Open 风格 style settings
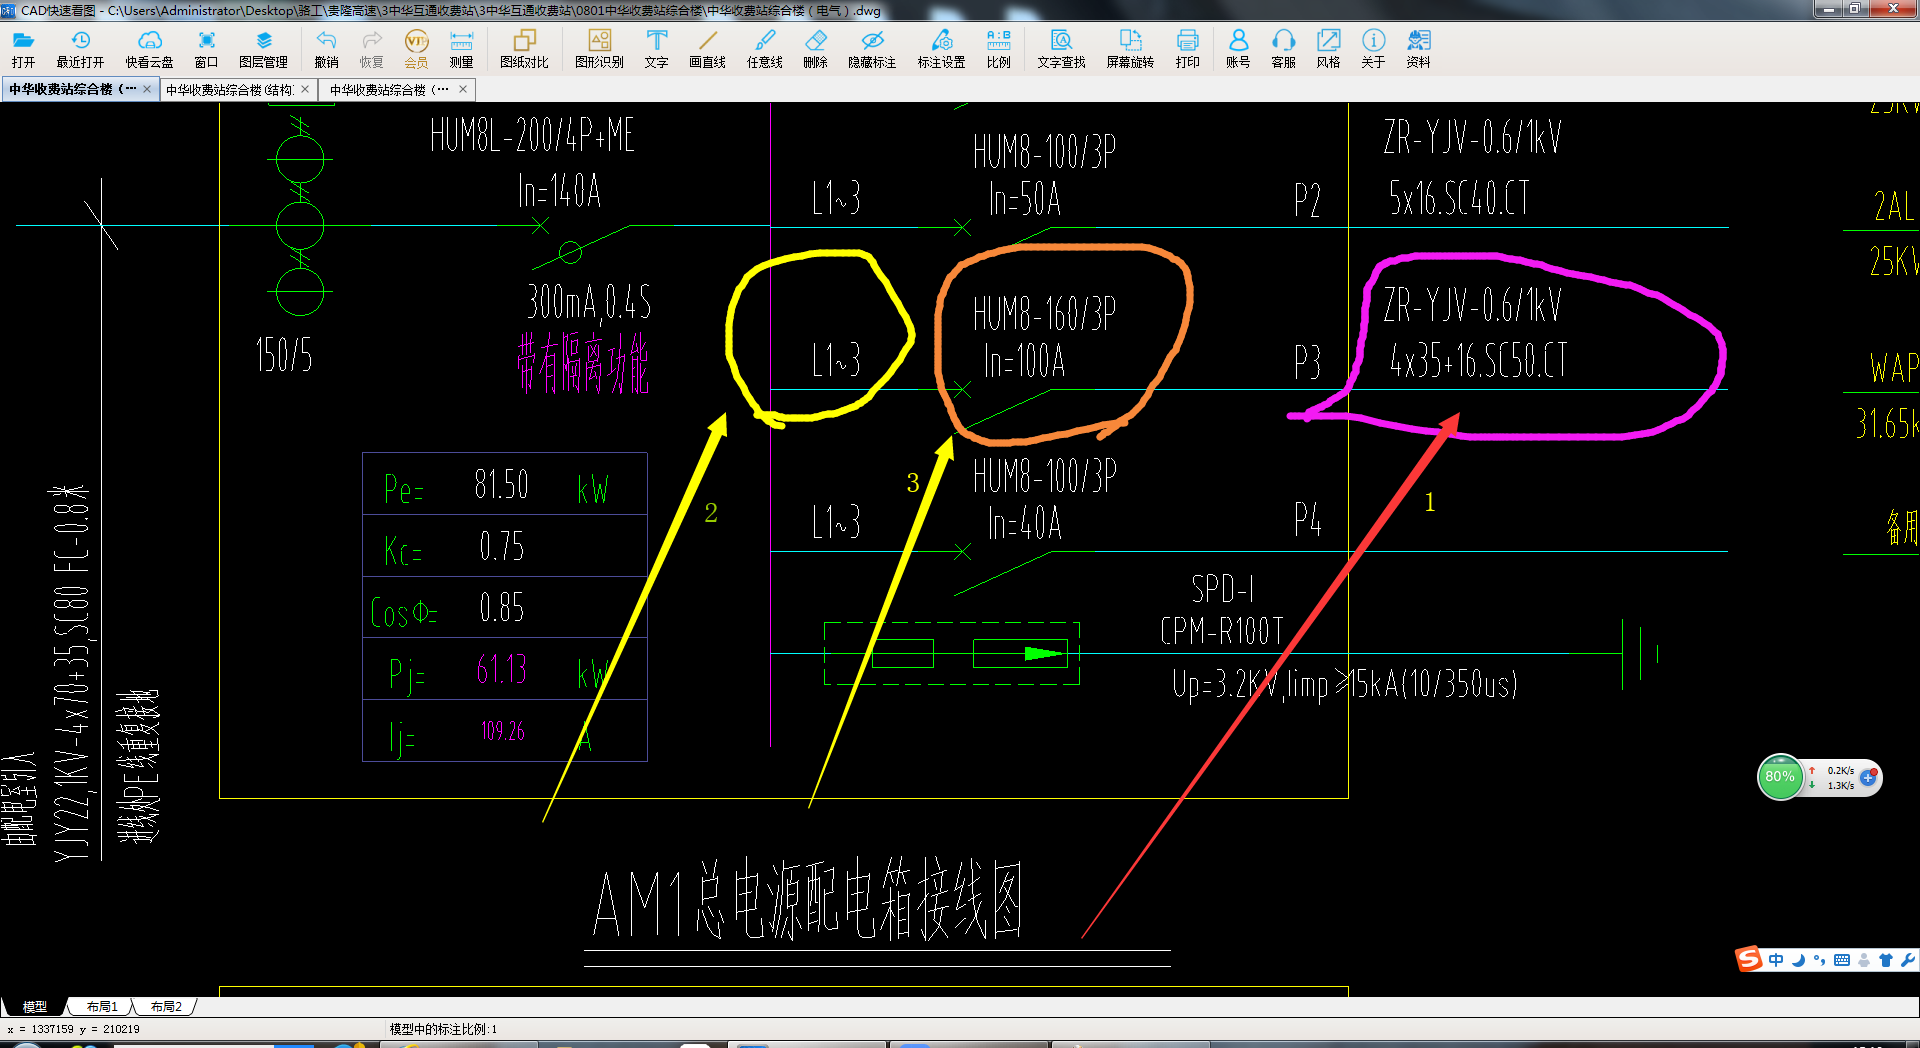The width and height of the screenshot is (1920, 1048). (x=1328, y=48)
